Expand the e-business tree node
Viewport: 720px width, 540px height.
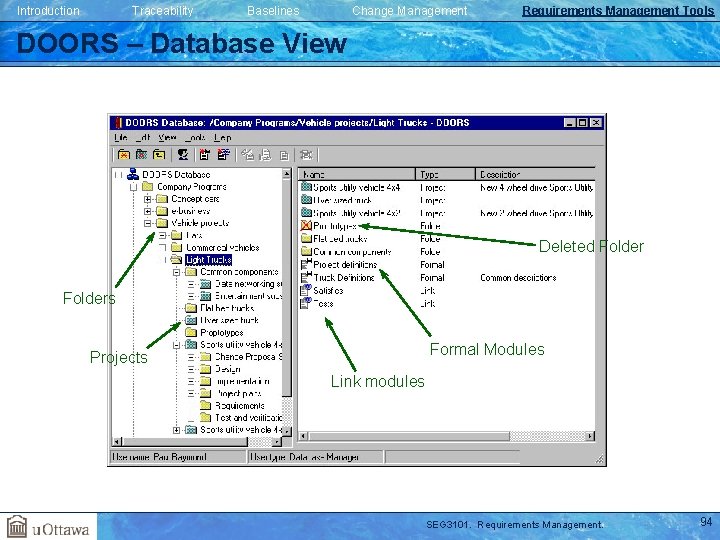pyautogui.click(x=147, y=211)
